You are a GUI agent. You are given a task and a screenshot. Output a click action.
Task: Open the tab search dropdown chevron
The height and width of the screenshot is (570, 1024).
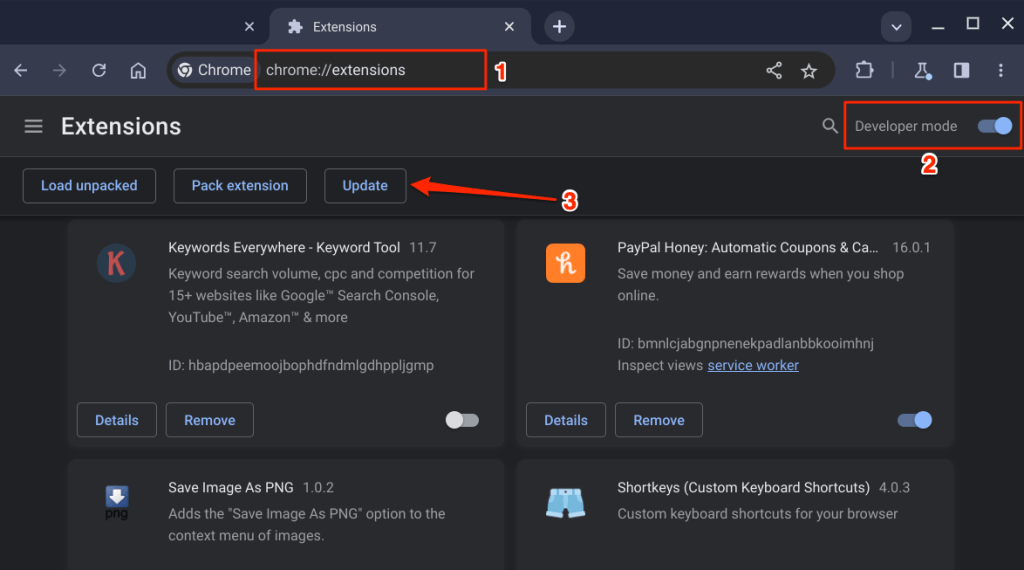click(x=896, y=27)
